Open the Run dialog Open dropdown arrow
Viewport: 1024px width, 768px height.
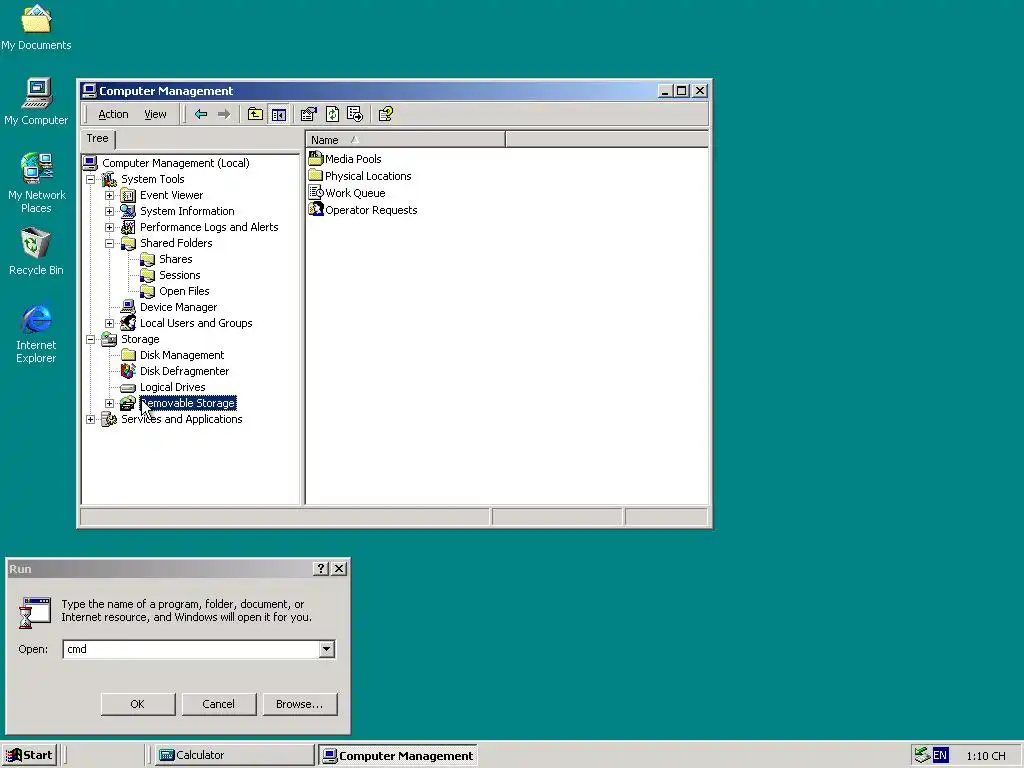click(x=327, y=649)
